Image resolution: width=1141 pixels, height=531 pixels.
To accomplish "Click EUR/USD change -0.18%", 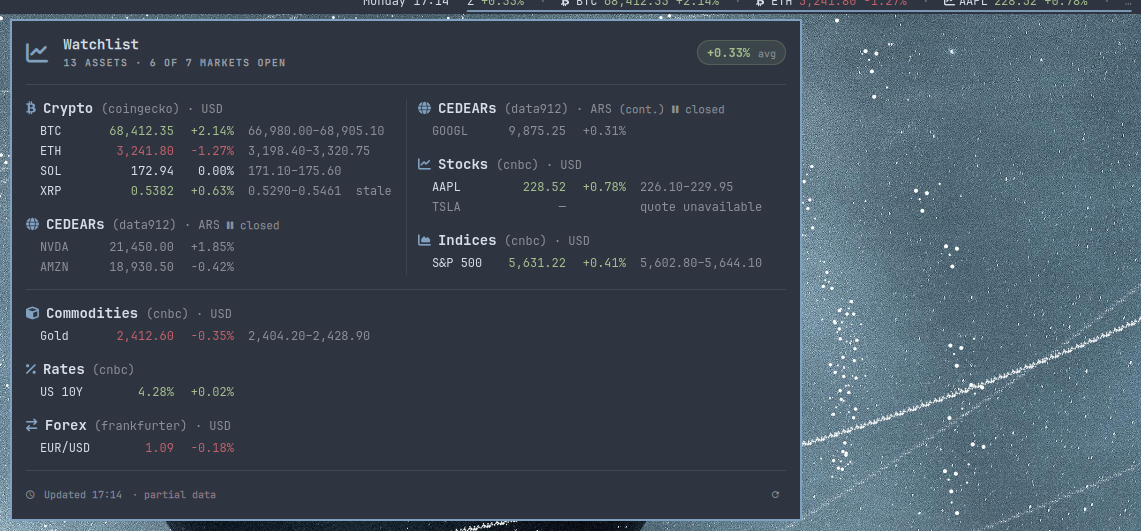I will point(212,448).
